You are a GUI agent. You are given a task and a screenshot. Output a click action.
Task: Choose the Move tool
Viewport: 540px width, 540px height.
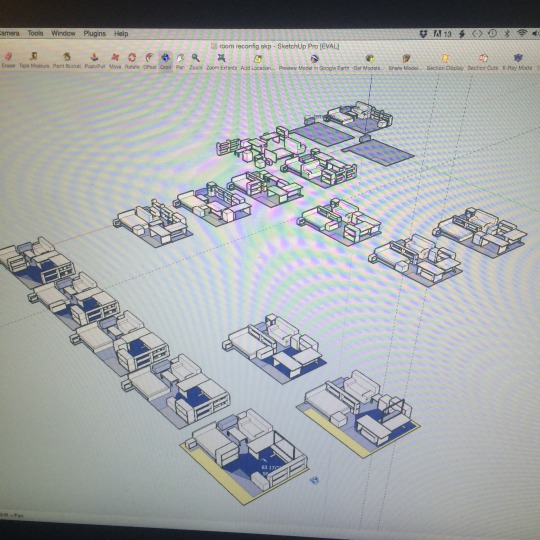pyautogui.click(x=115, y=61)
